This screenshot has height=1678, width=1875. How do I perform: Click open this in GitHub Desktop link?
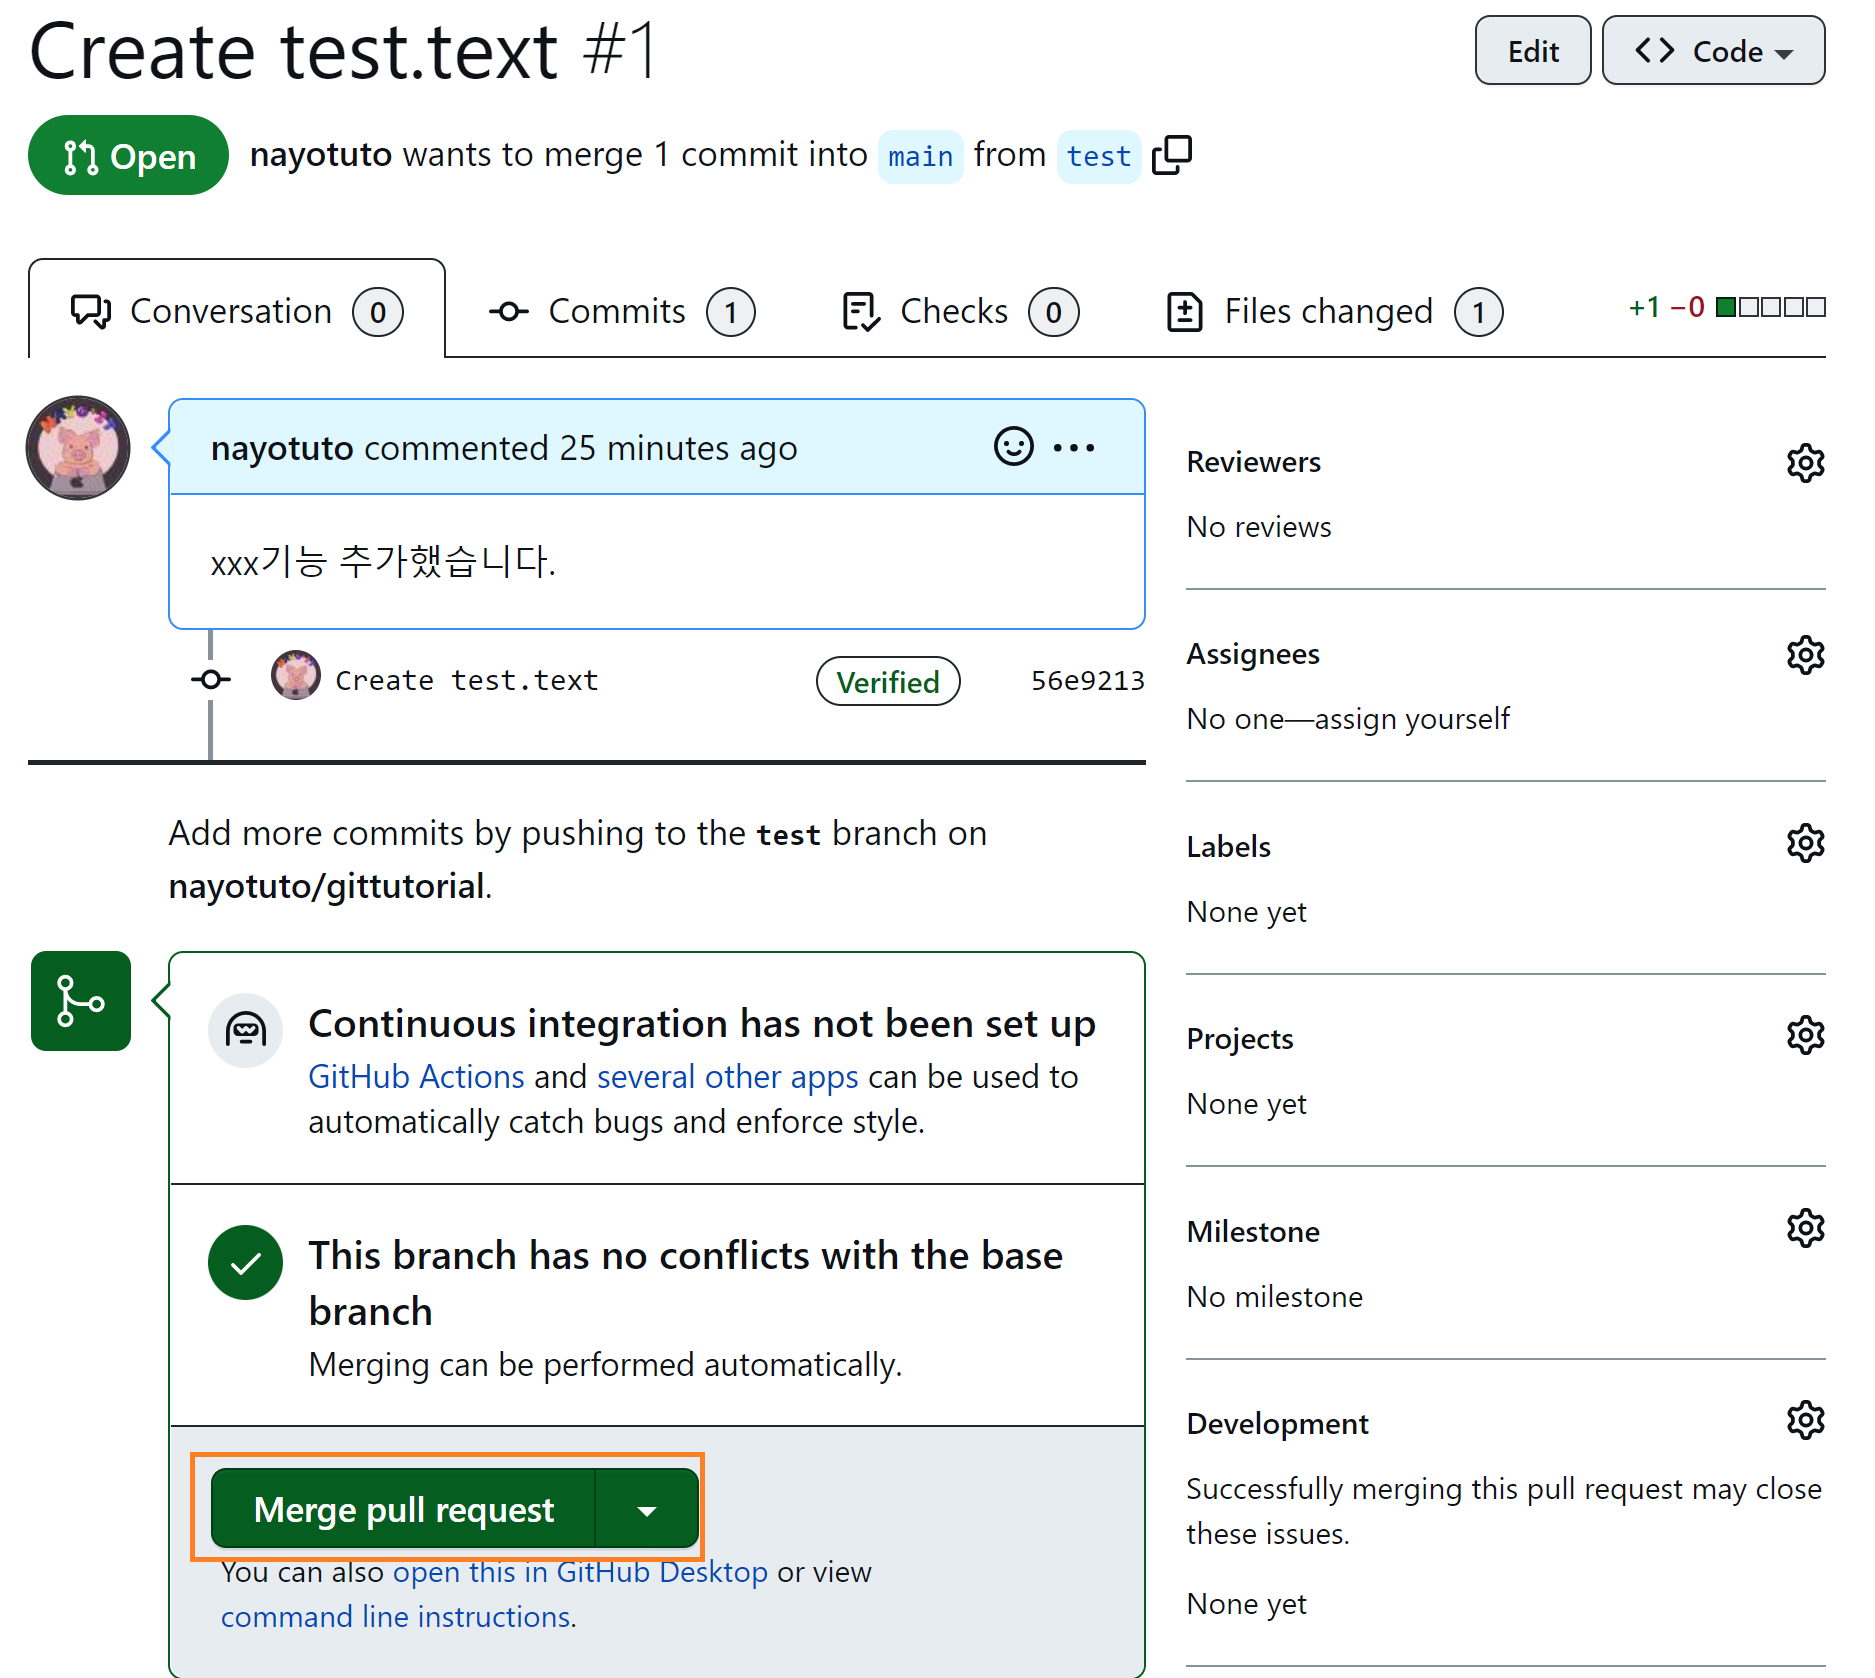pos(580,1572)
